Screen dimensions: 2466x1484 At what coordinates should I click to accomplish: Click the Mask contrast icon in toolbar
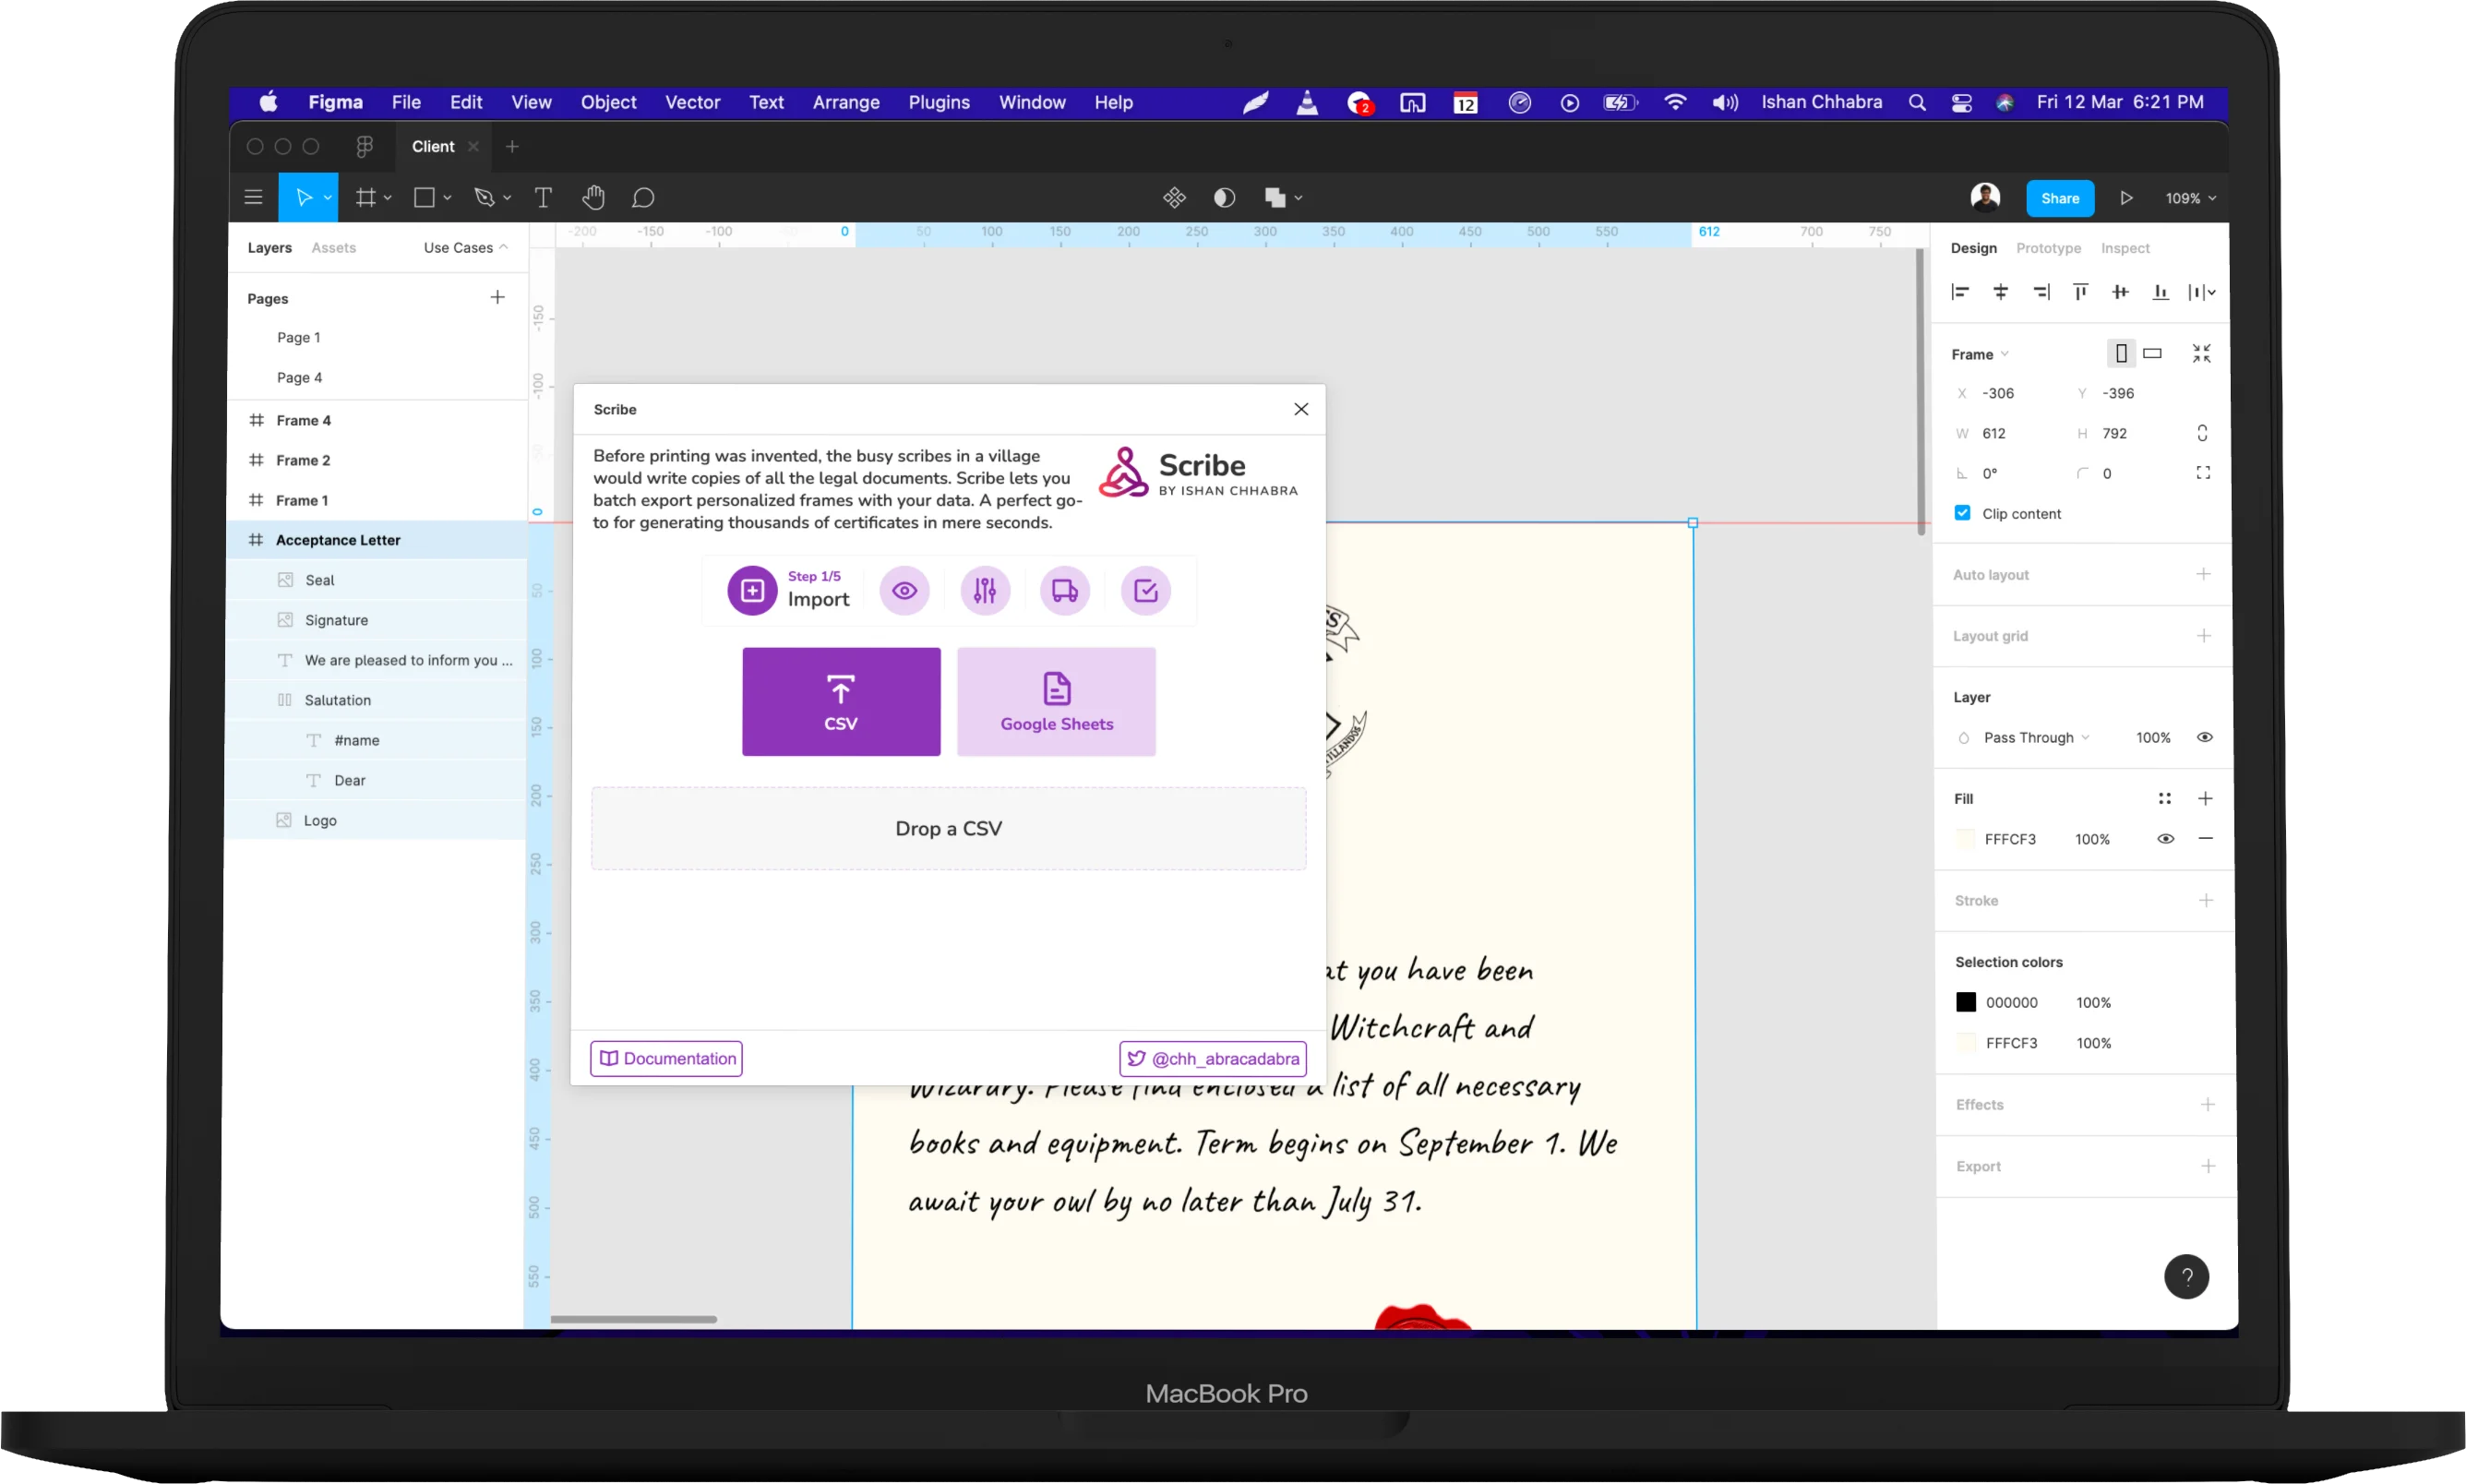1225,198
